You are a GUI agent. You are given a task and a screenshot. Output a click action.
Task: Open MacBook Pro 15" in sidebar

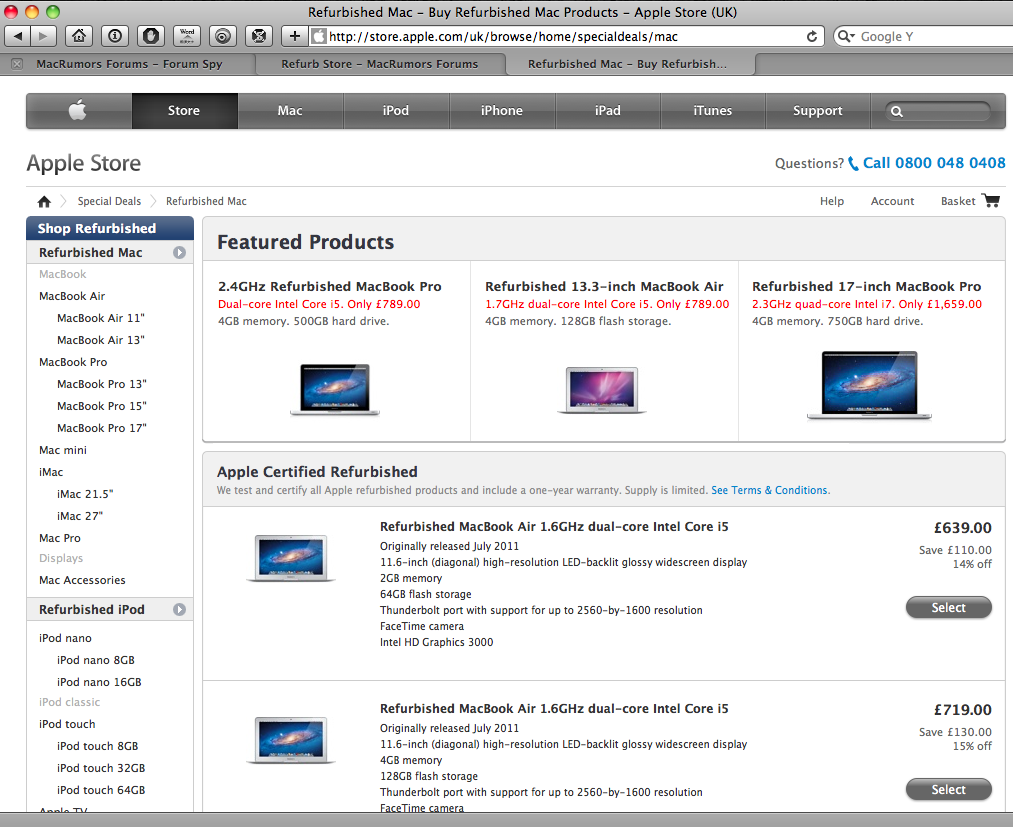click(102, 406)
